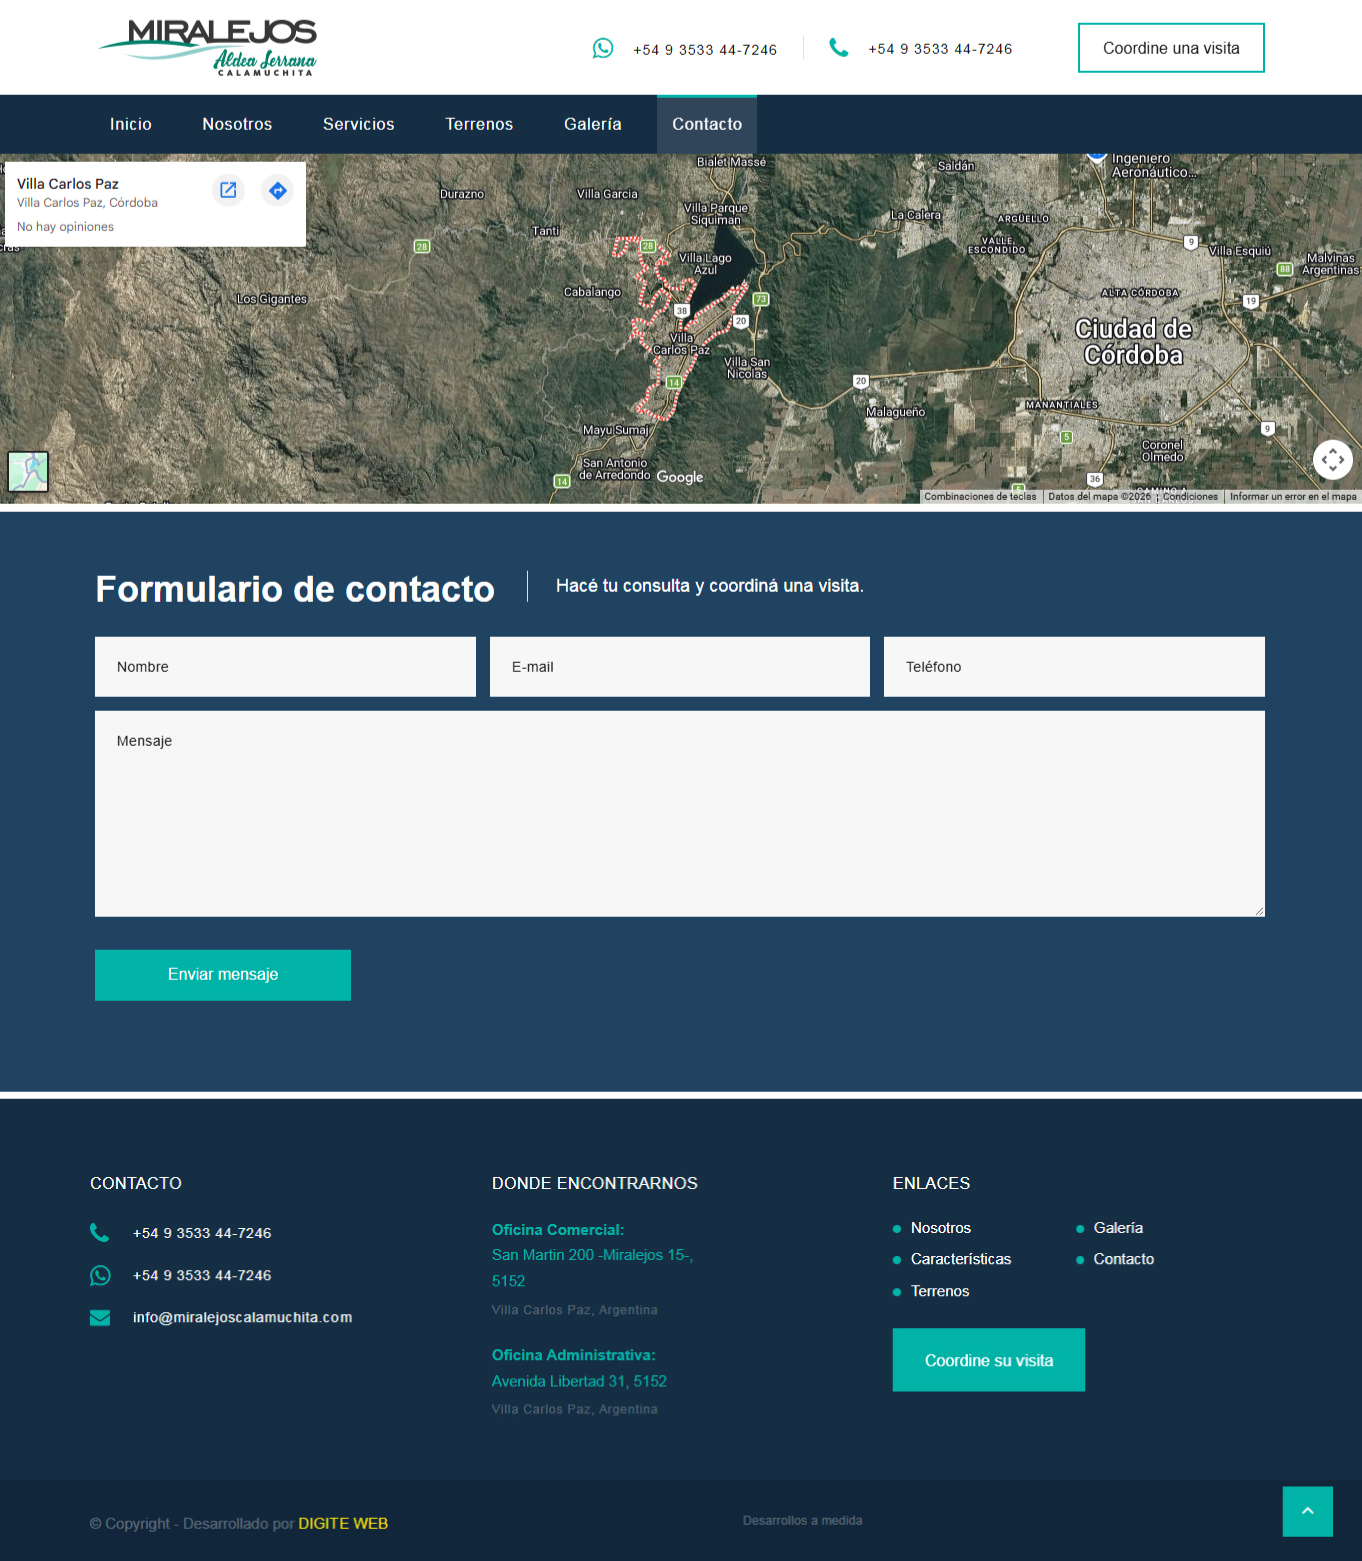Click the DIGITE WEB developer link

click(x=343, y=1524)
